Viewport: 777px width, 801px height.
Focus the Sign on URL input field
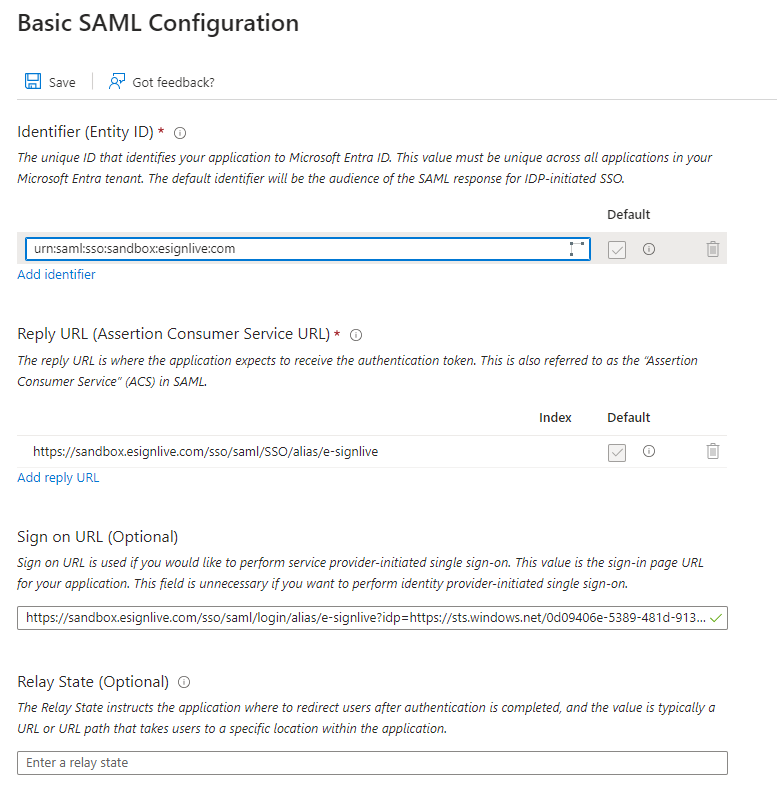pos(372,618)
